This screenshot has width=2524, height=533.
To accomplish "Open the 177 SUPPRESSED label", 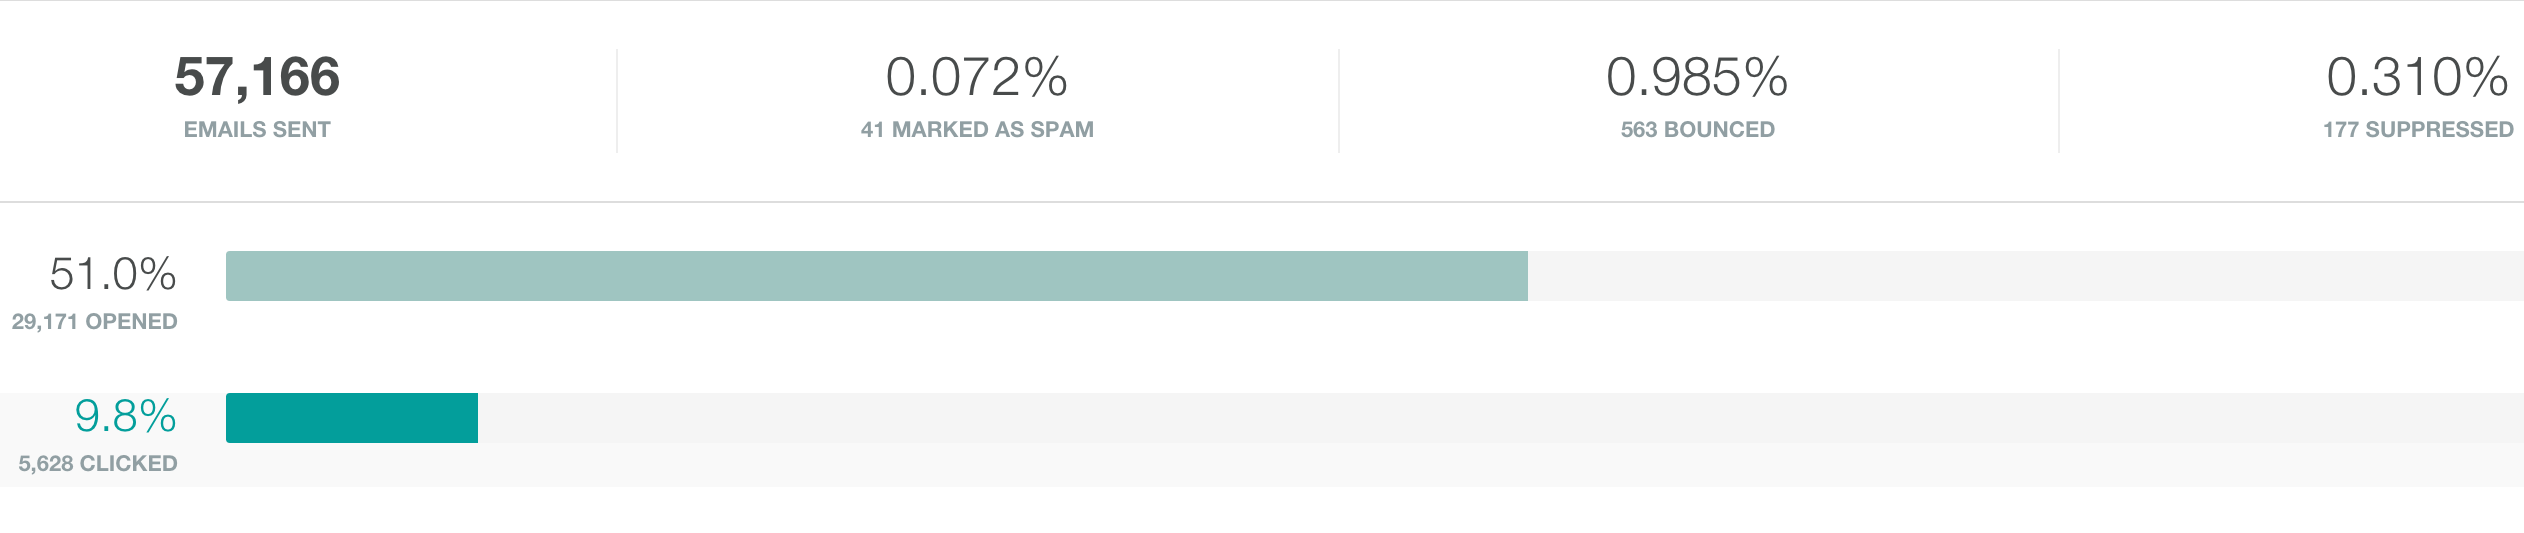I will (2417, 130).
